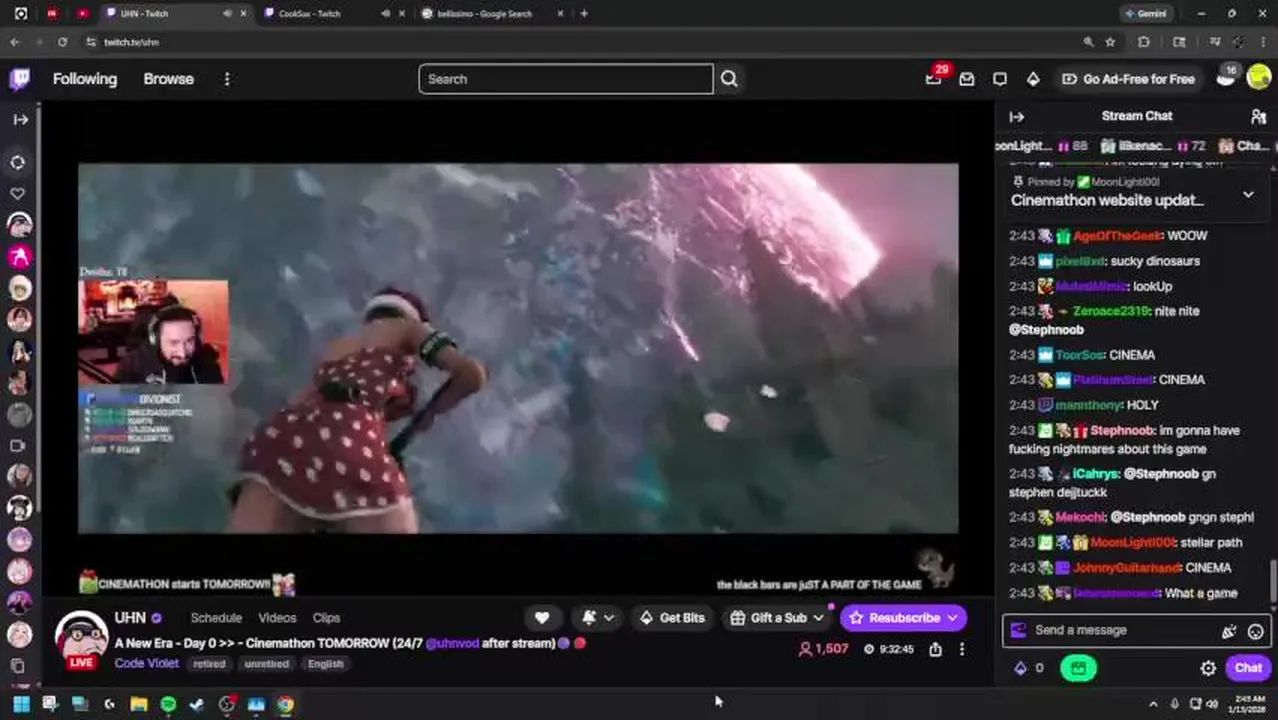The width and height of the screenshot is (1278, 720).
Task: Open the Windows Start button
Action: click(x=21, y=704)
